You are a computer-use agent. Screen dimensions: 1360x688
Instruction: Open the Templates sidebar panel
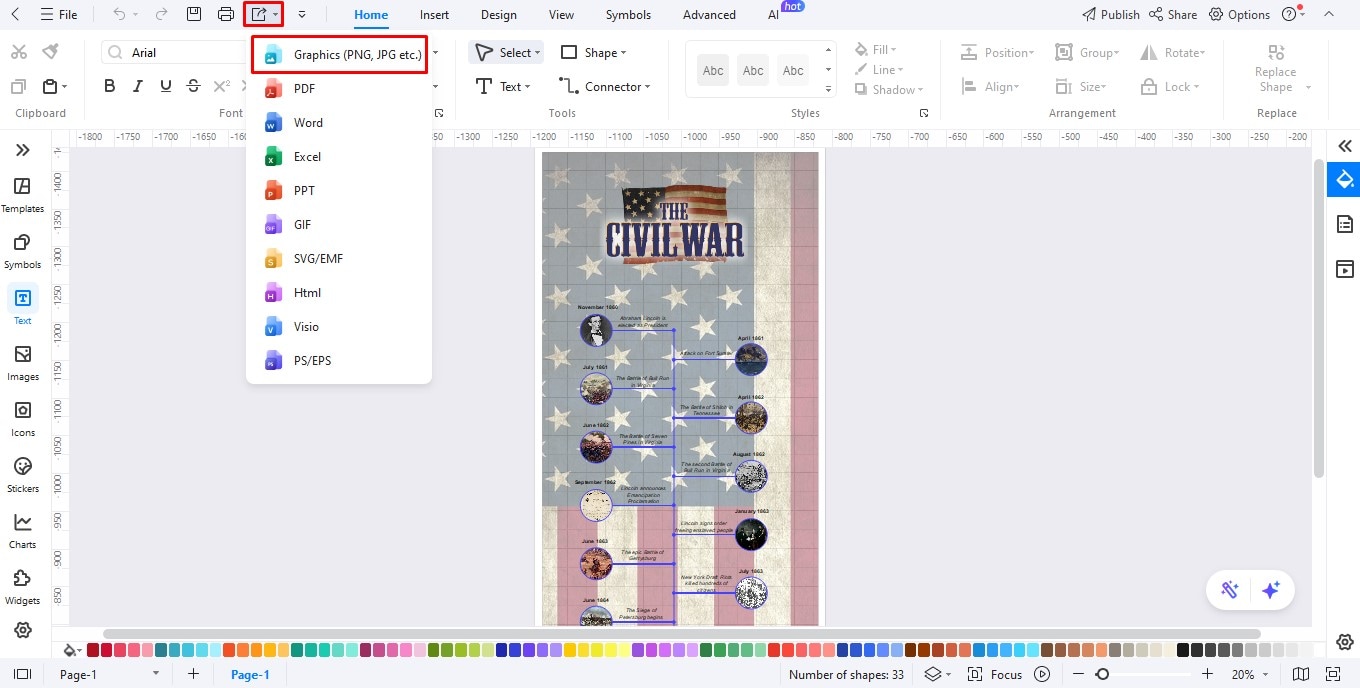pos(22,195)
